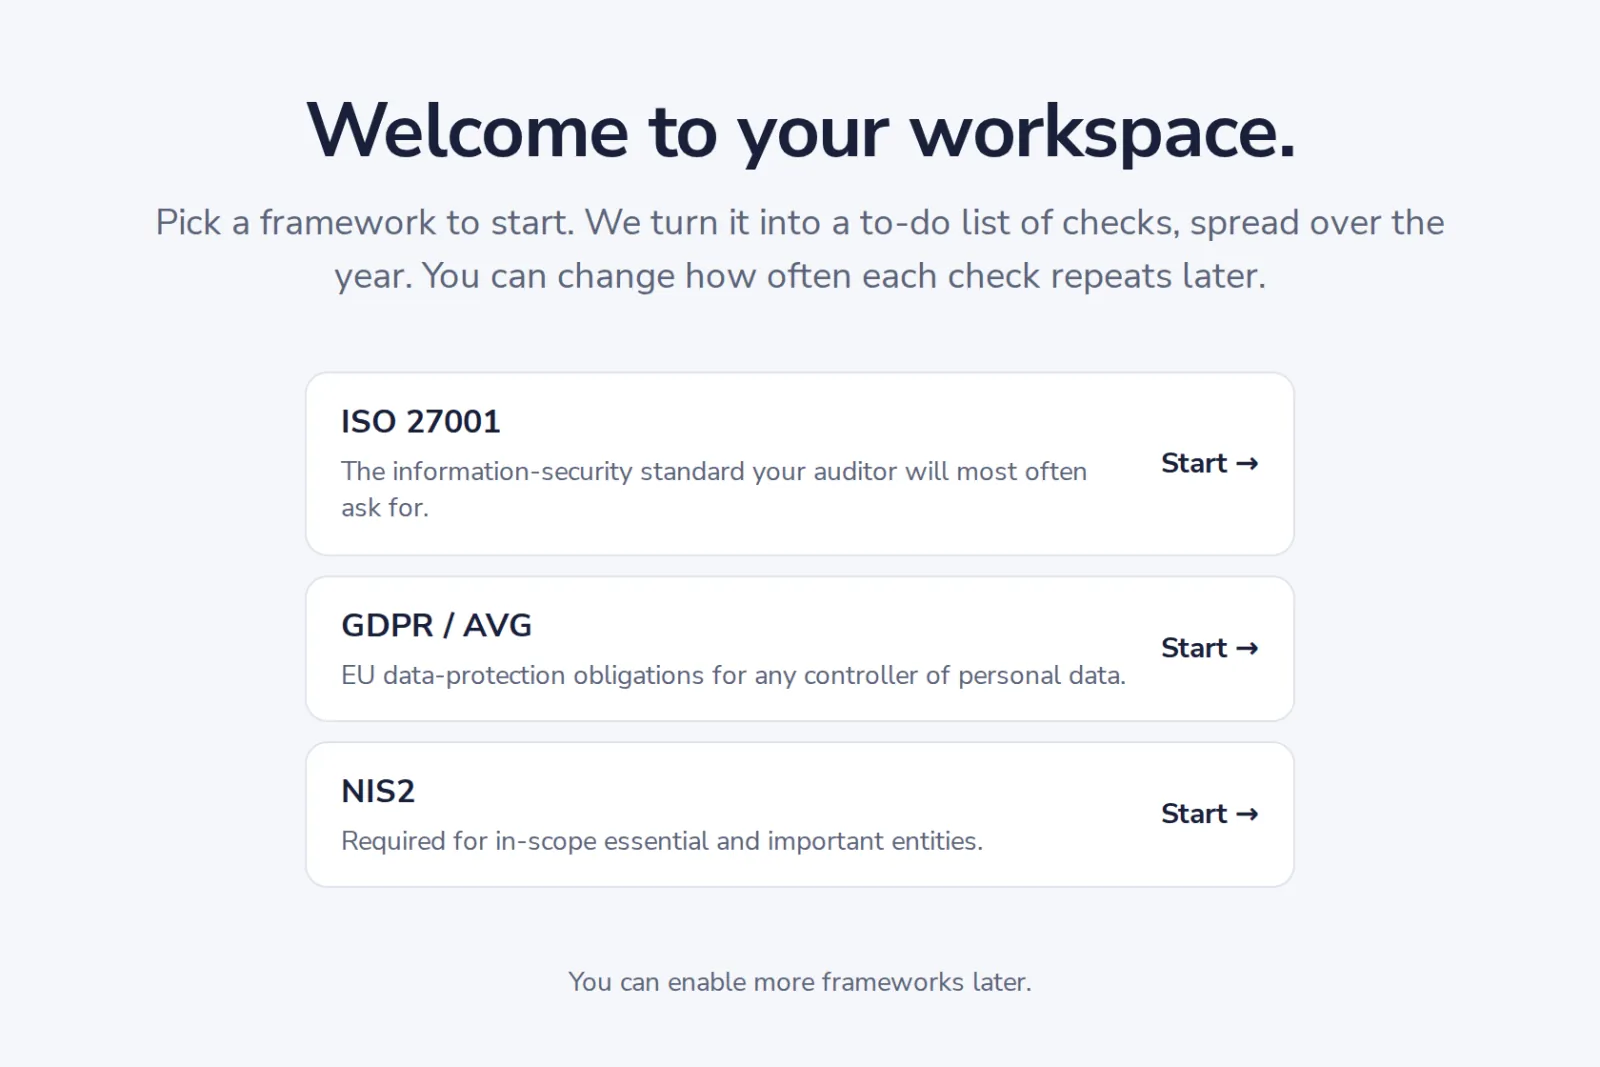Screen dimensions: 1600x1067
Task: Click the NIS2 card title
Action: 378,791
